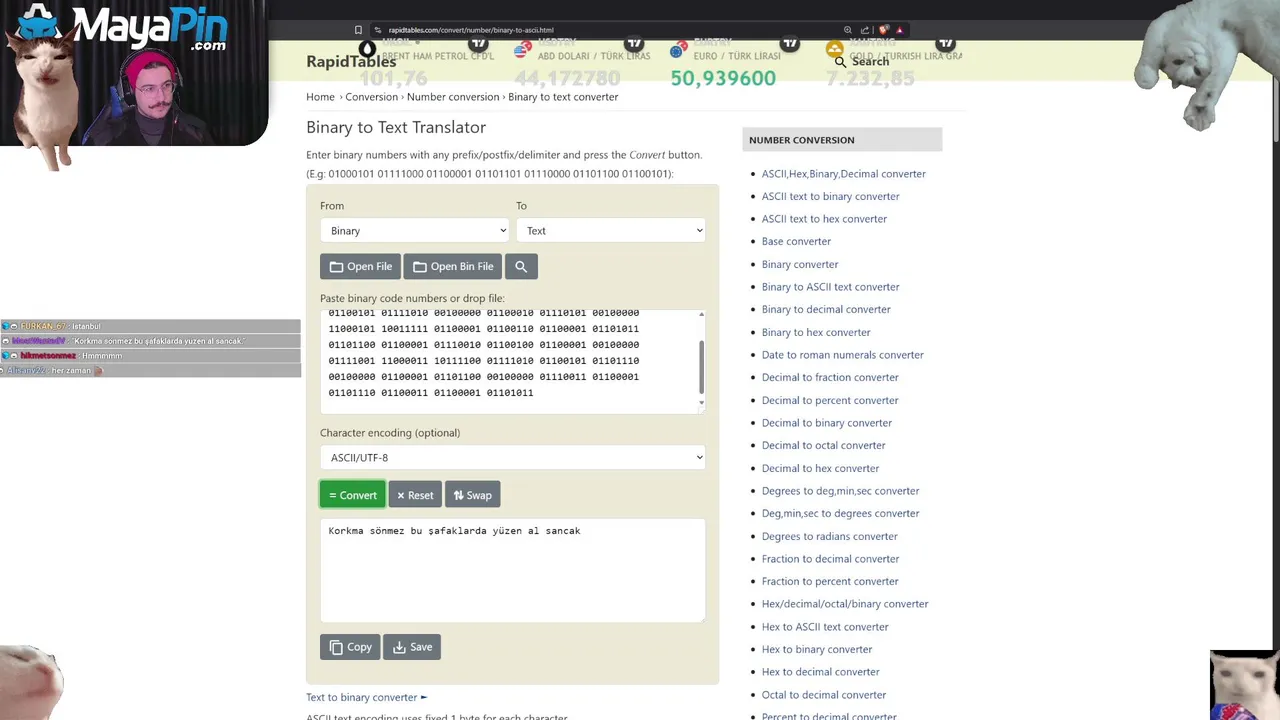Open Binary to ASCII text converter link
This screenshot has height=720, width=1280.
[831, 287]
